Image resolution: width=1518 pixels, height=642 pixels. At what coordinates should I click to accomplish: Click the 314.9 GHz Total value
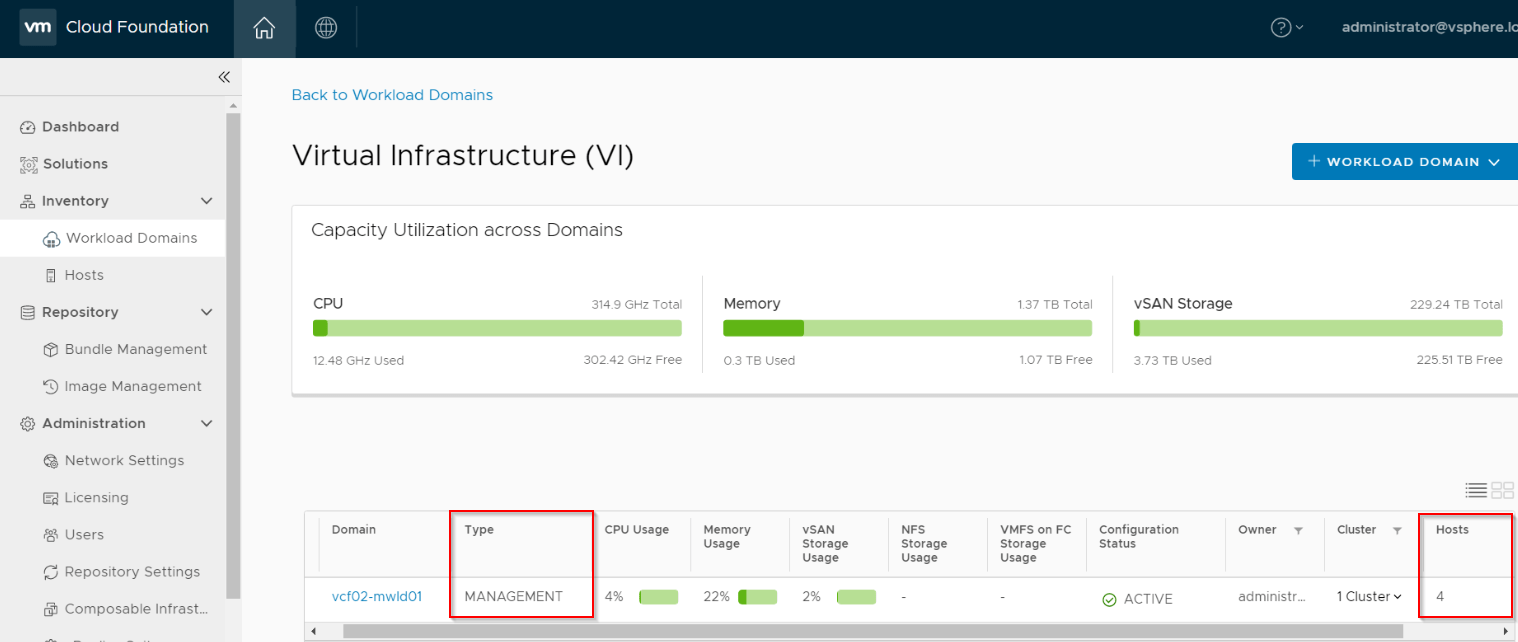pos(637,305)
